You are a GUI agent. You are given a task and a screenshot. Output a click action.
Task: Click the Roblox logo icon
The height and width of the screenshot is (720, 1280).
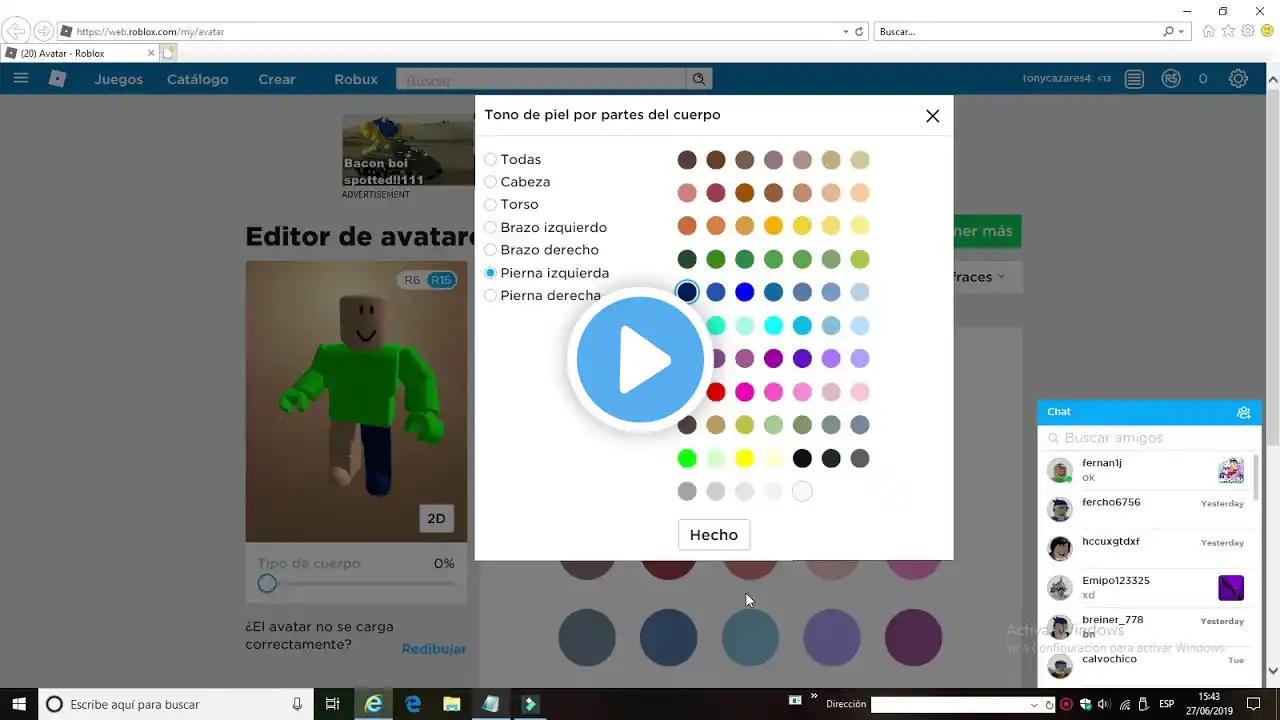coord(58,79)
